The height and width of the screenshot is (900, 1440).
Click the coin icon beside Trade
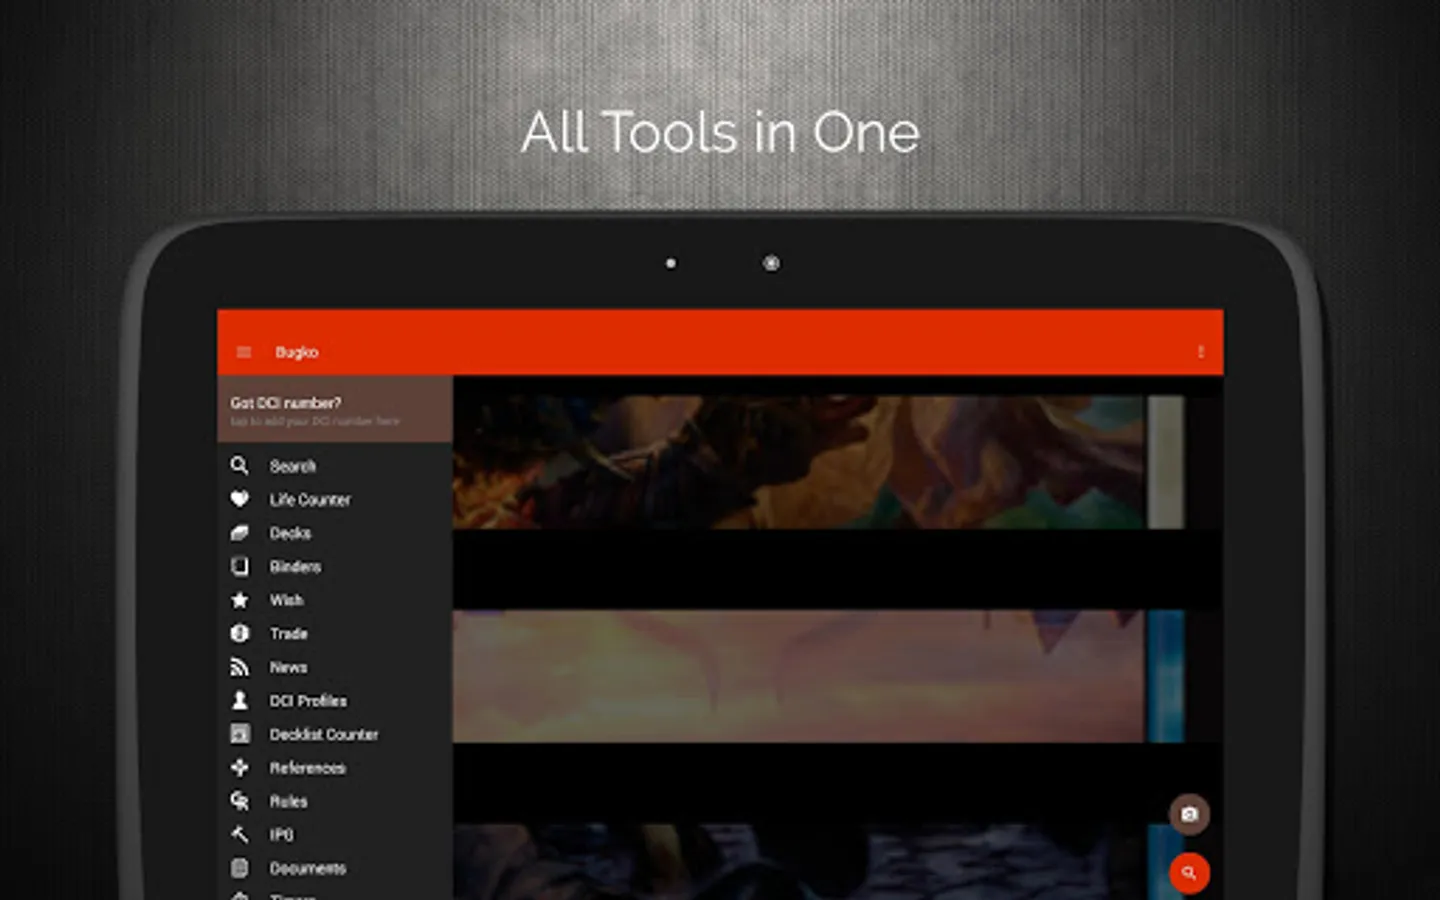[x=240, y=633]
